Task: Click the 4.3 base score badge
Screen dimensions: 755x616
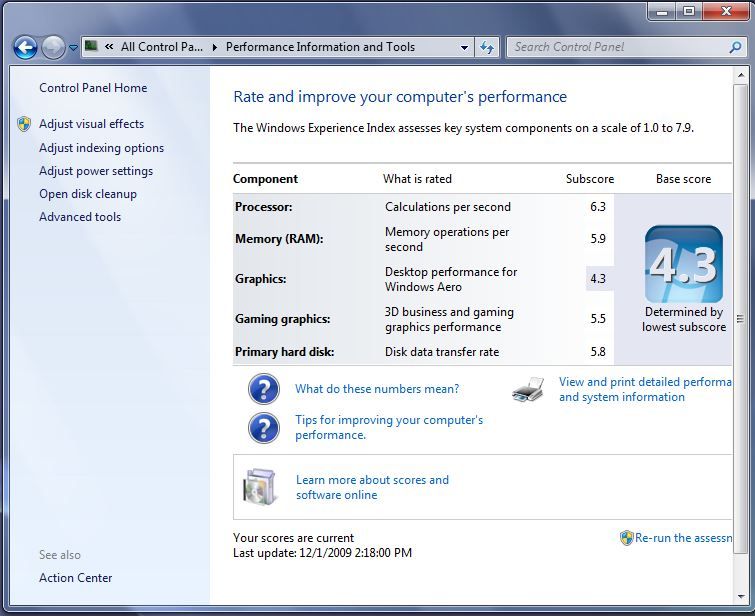Action: pyautogui.click(x=684, y=264)
